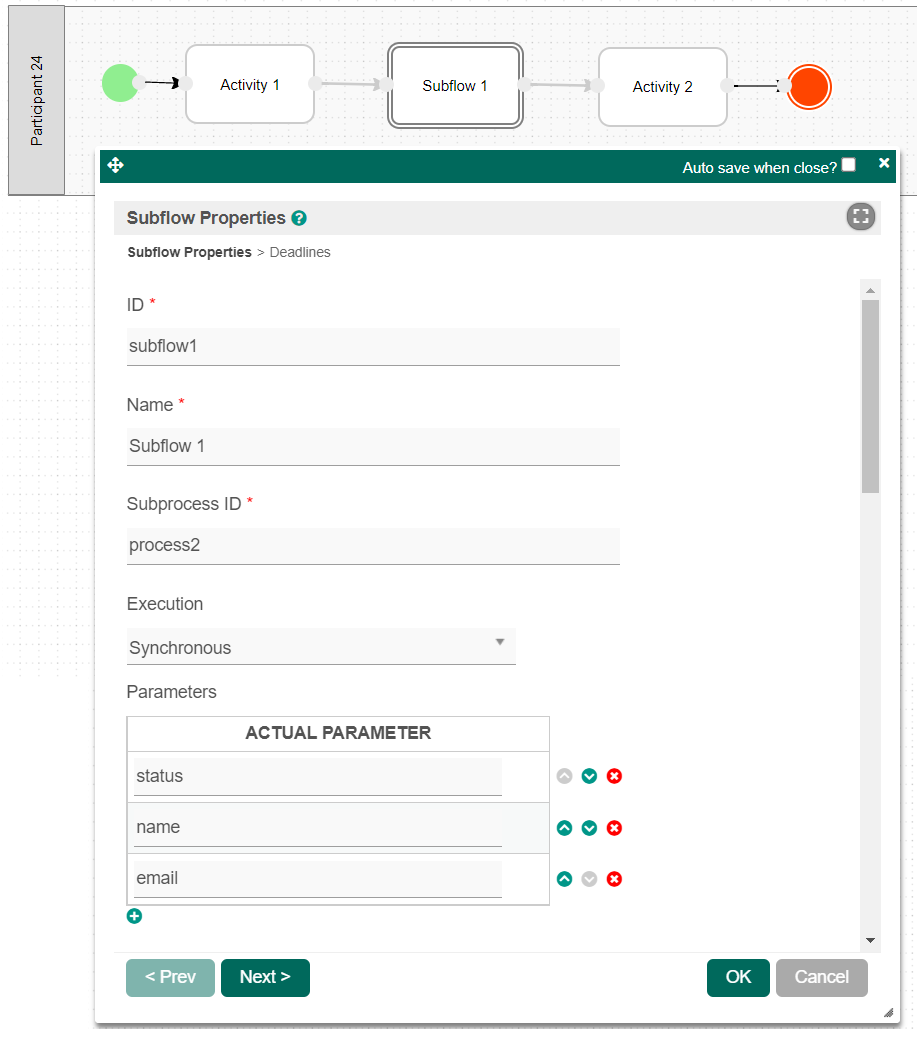Confirm with the OK button
This screenshot has height=1037, width=917.
point(738,977)
